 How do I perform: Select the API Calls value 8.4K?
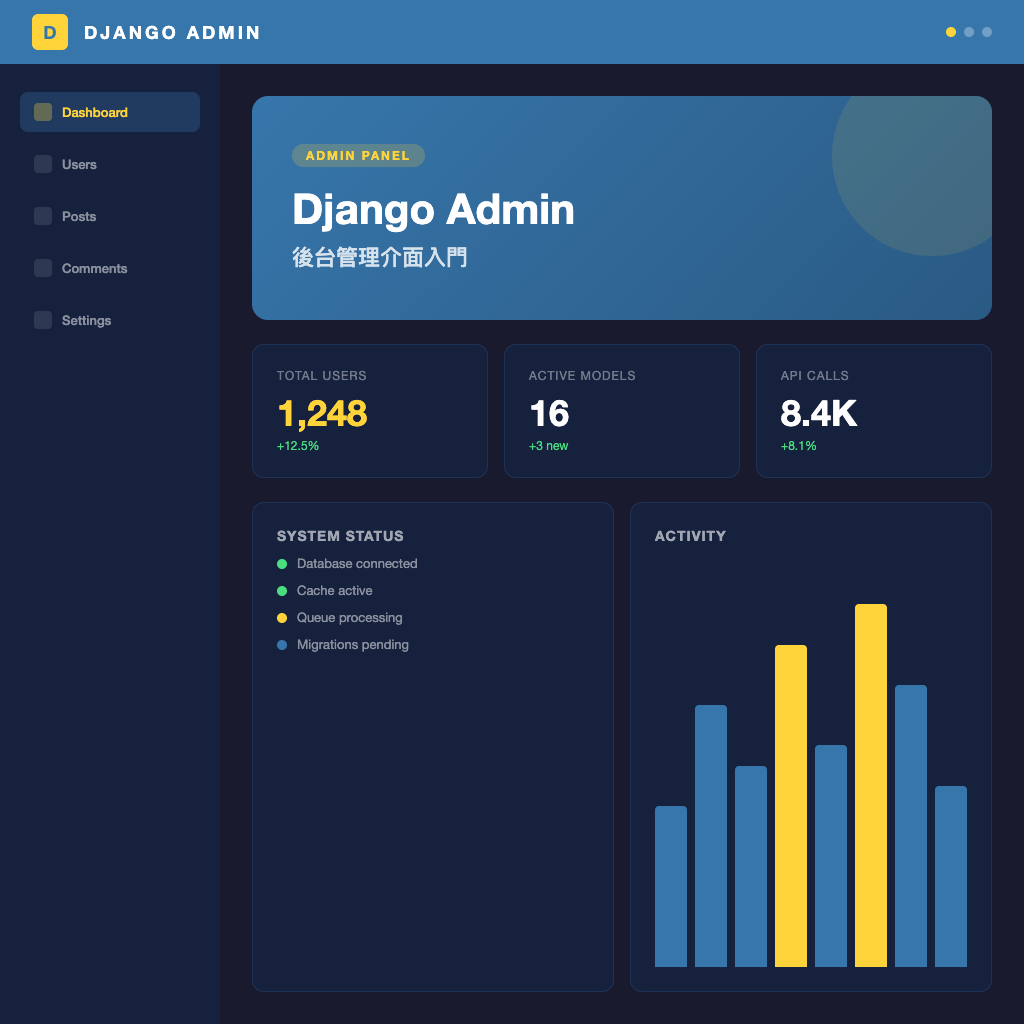tap(819, 413)
